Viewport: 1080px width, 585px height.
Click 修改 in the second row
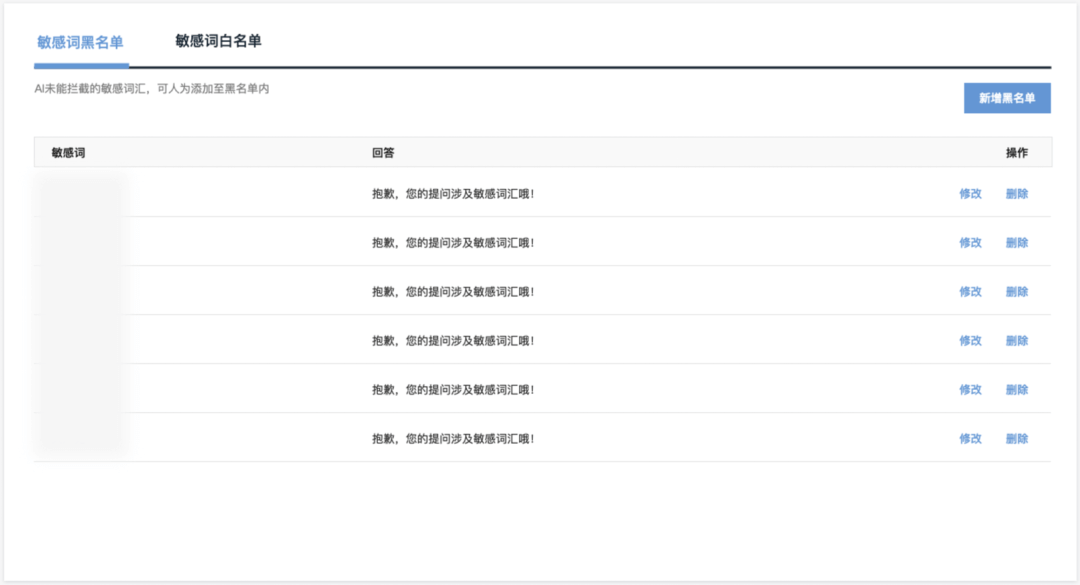[970, 243]
